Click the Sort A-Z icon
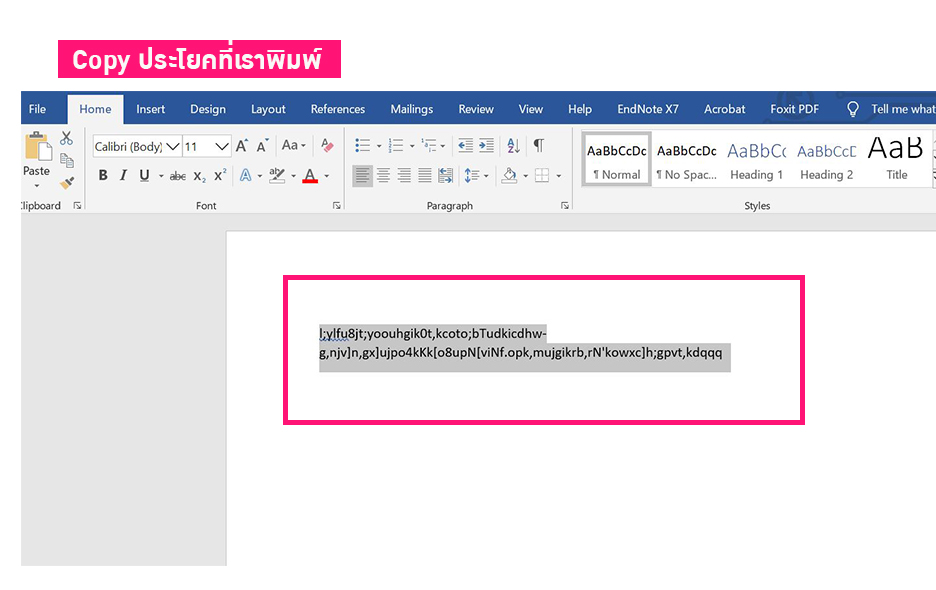The height and width of the screenshot is (590, 936). pyautogui.click(x=513, y=146)
